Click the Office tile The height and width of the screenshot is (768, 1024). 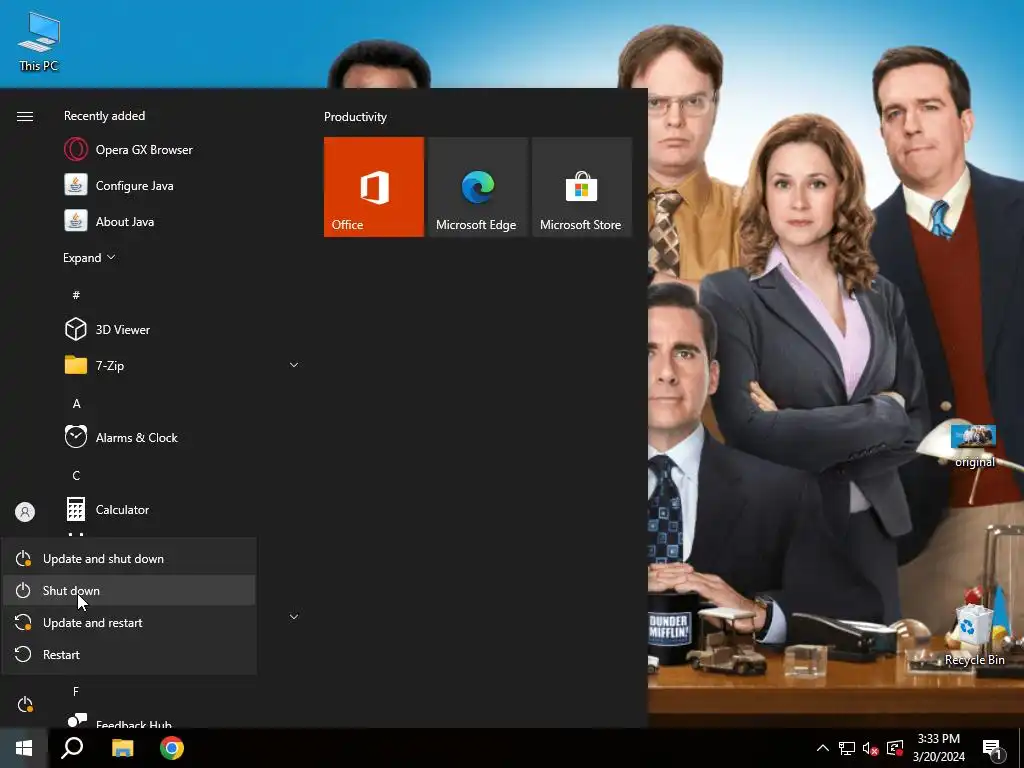[x=374, y=187]
